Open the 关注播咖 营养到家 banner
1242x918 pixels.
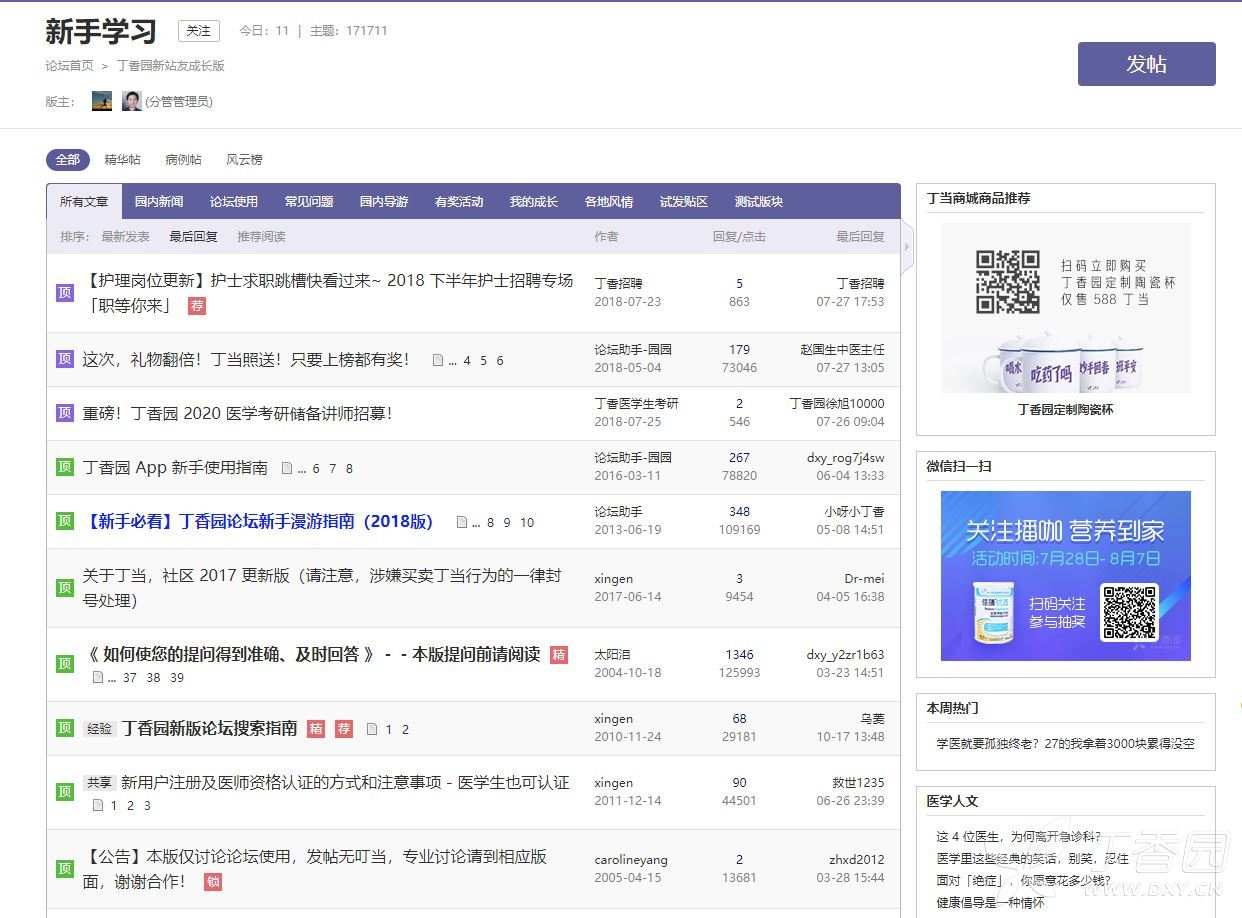coord(1066,576)
